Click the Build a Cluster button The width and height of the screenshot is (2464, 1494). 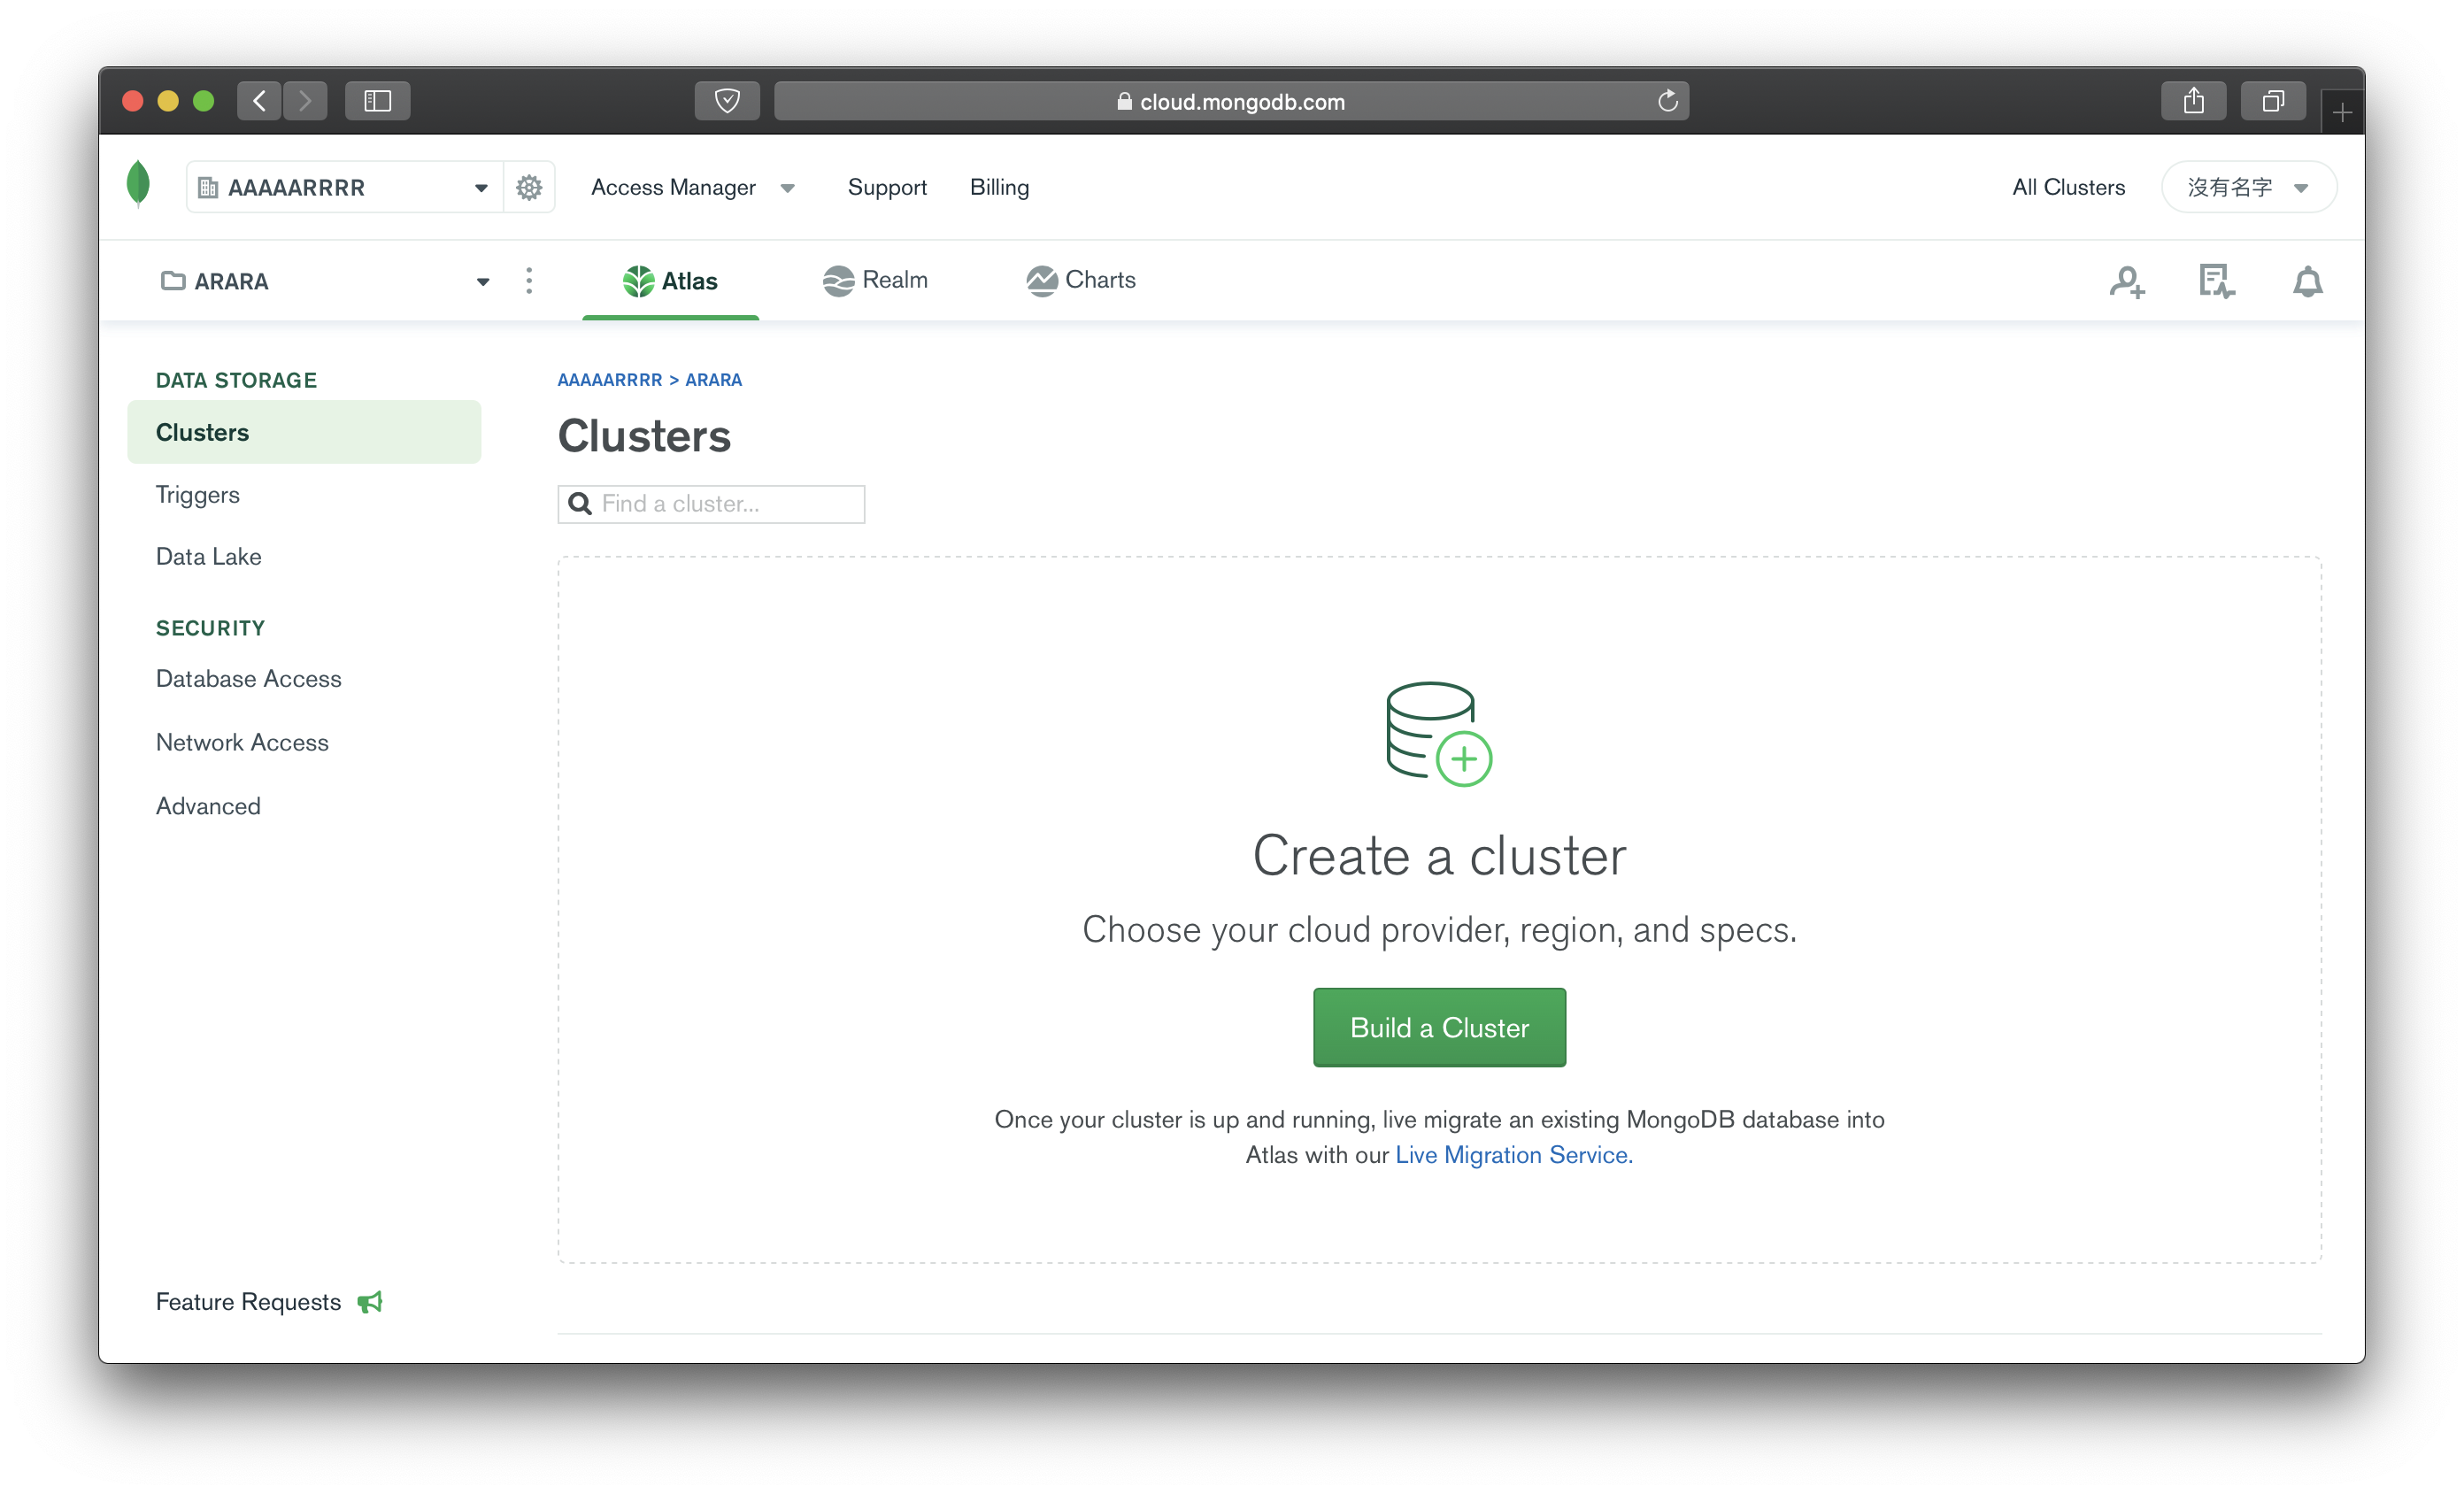point(1439,1027)
